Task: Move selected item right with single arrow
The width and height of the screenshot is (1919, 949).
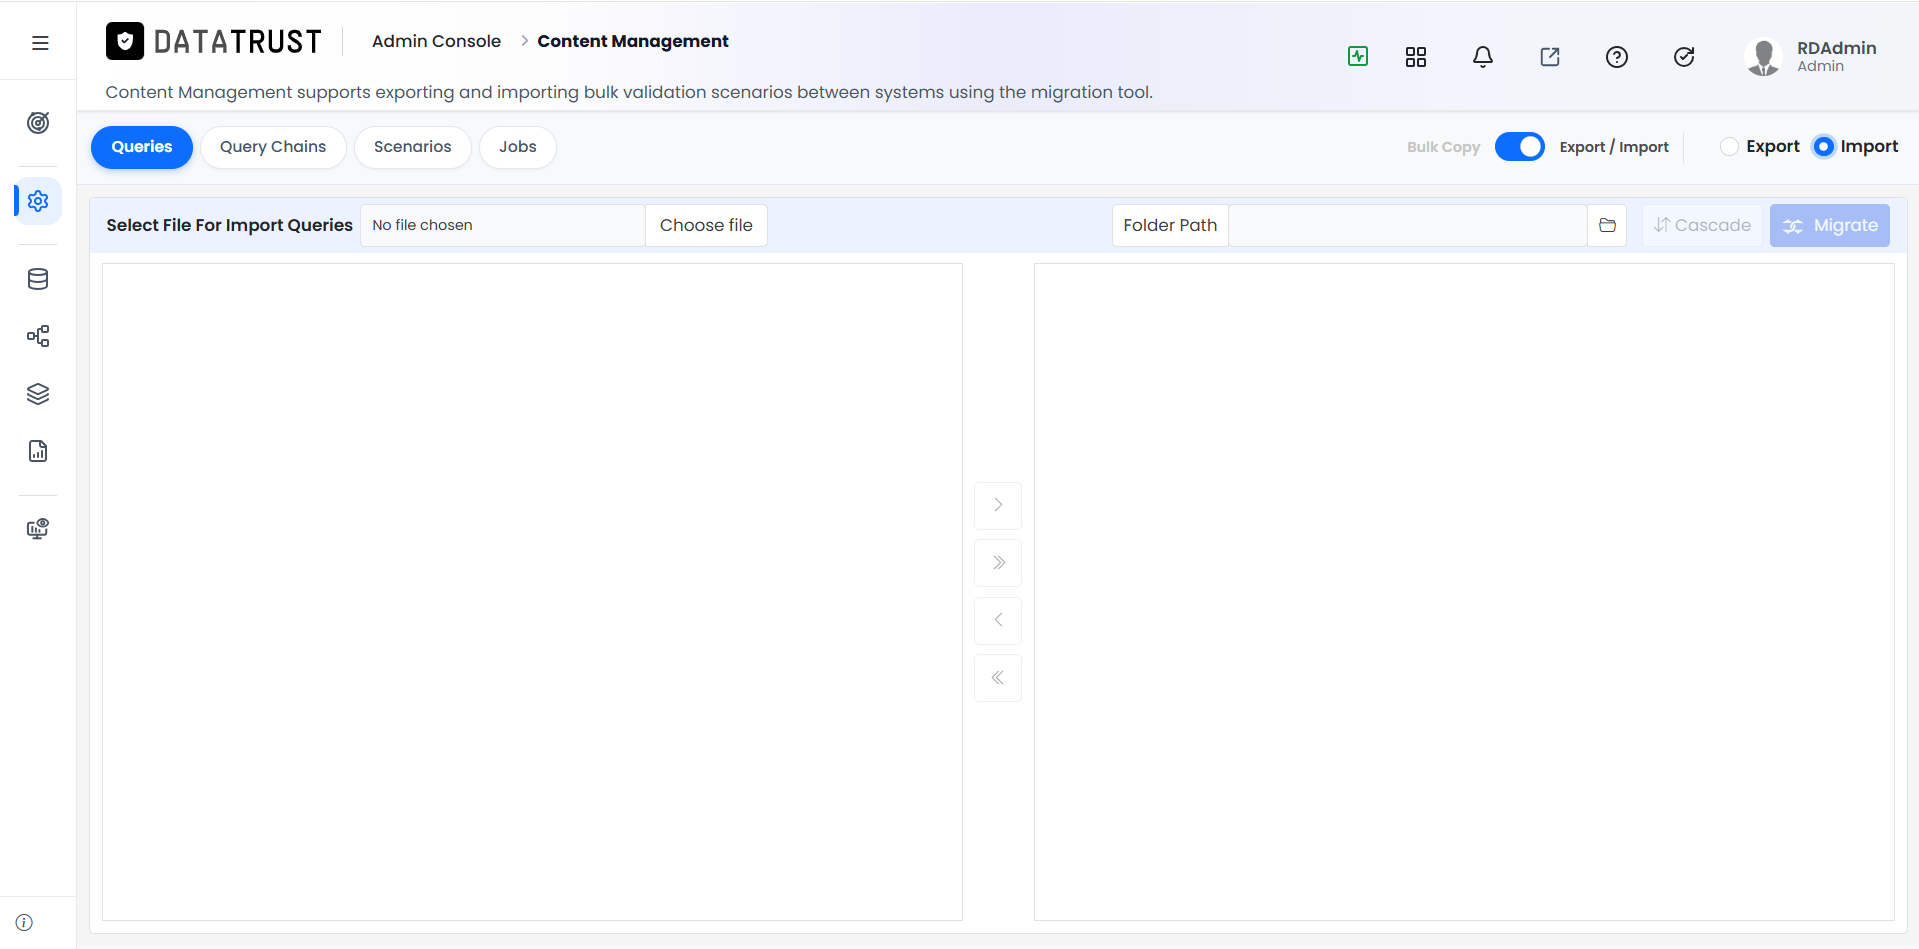Action: pyautogui.click(x=998, y=505)
